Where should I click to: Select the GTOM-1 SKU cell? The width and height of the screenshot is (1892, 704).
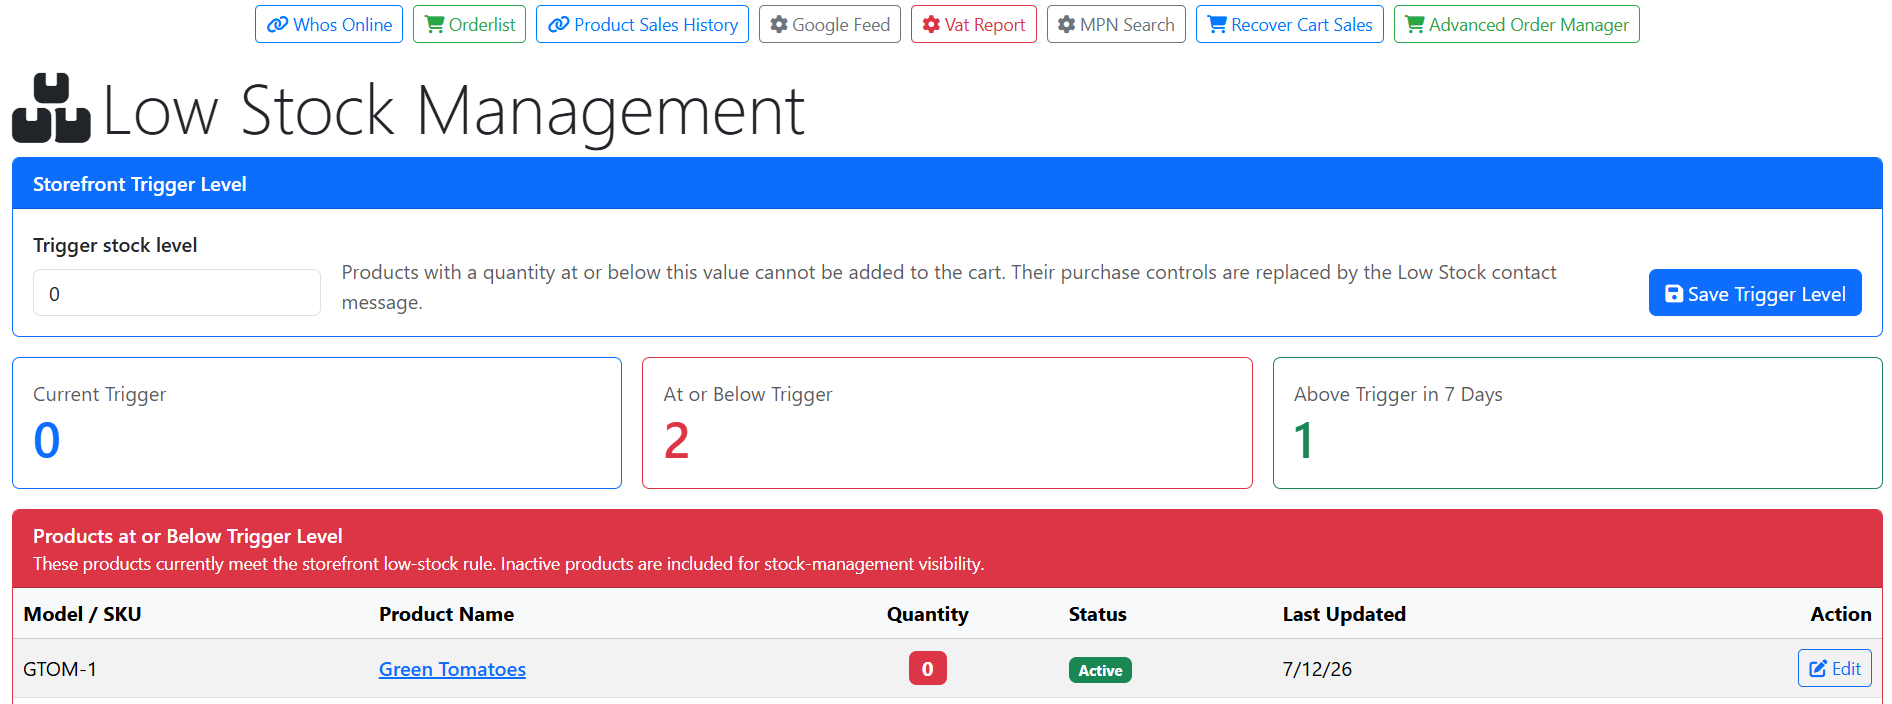click(x=60, y=669)
